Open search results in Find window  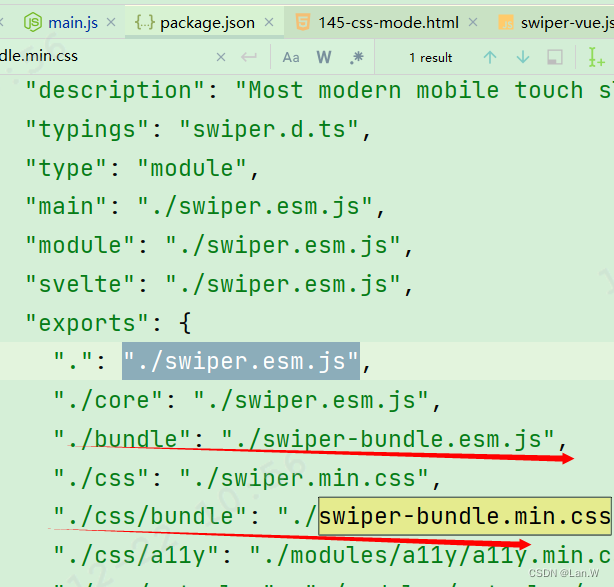(555, 58)
